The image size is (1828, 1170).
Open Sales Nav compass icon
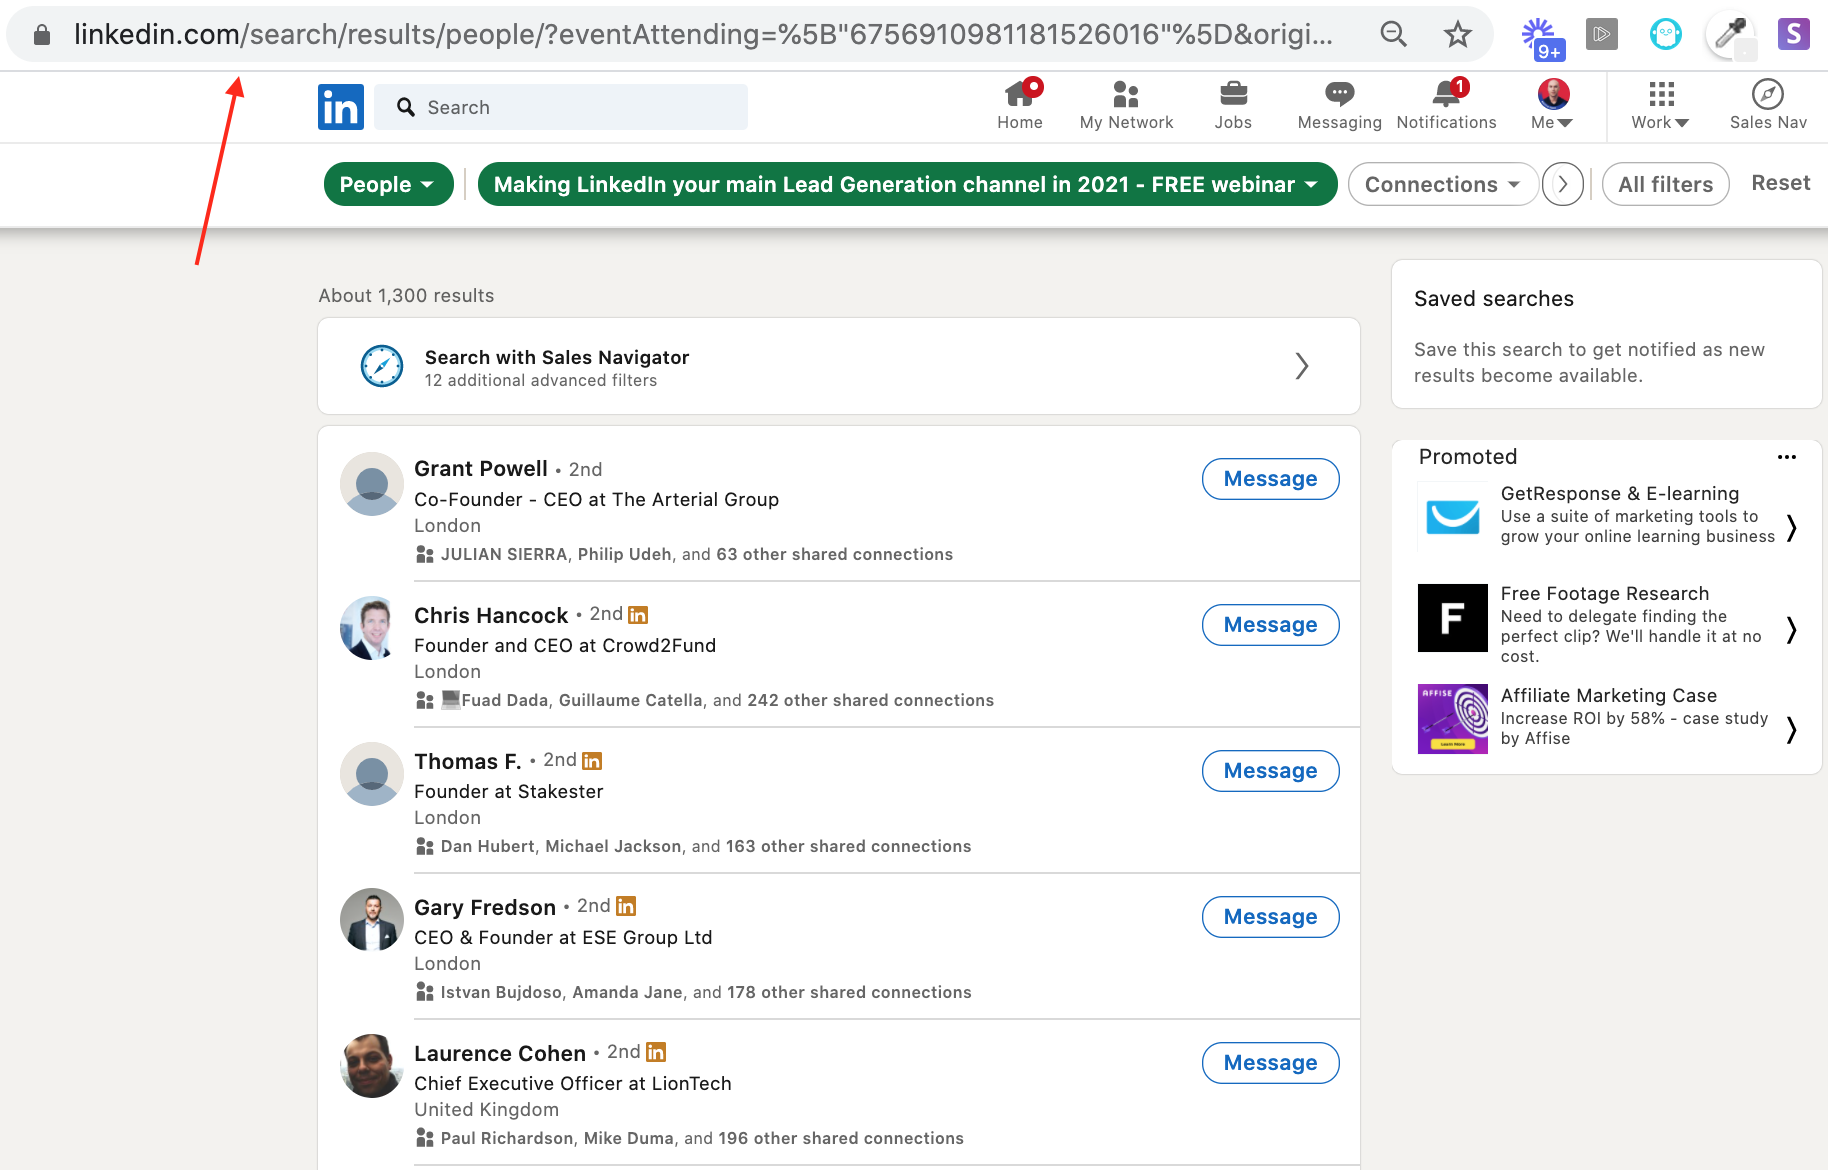1768,94
